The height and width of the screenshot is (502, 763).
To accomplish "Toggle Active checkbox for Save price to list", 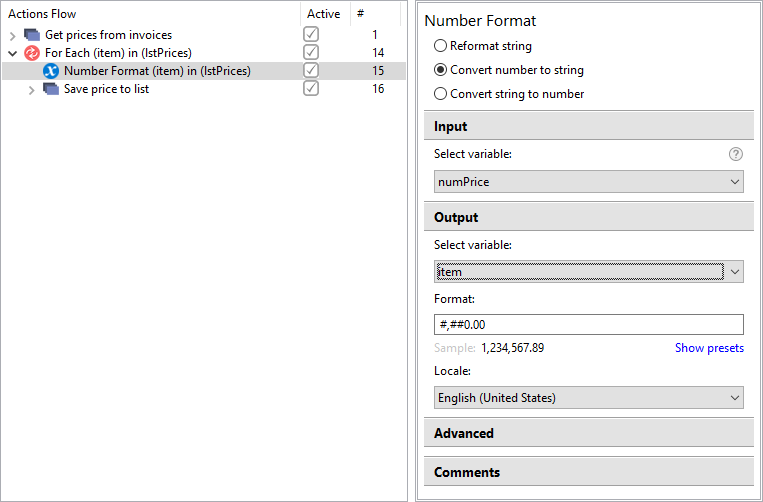I will coord(311,88).
